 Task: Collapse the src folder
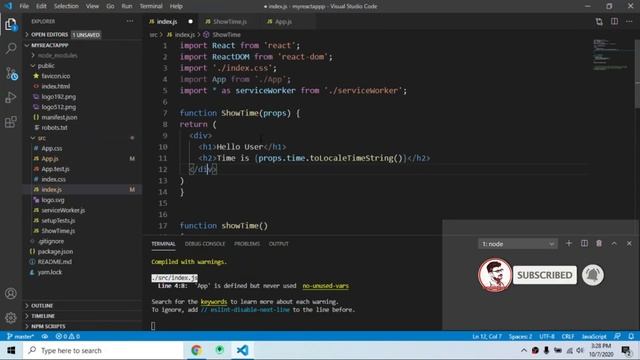click(x=82, y=138)
